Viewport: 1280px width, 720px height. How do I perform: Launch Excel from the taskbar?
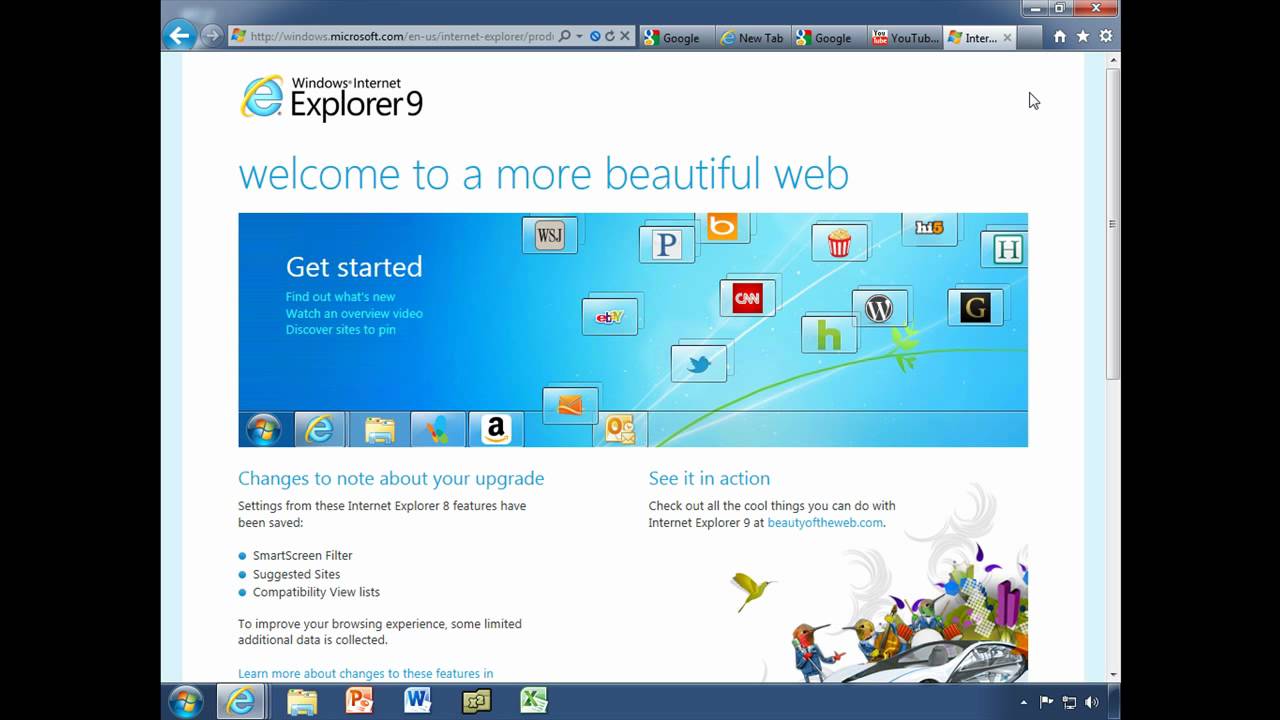point(533,701)
